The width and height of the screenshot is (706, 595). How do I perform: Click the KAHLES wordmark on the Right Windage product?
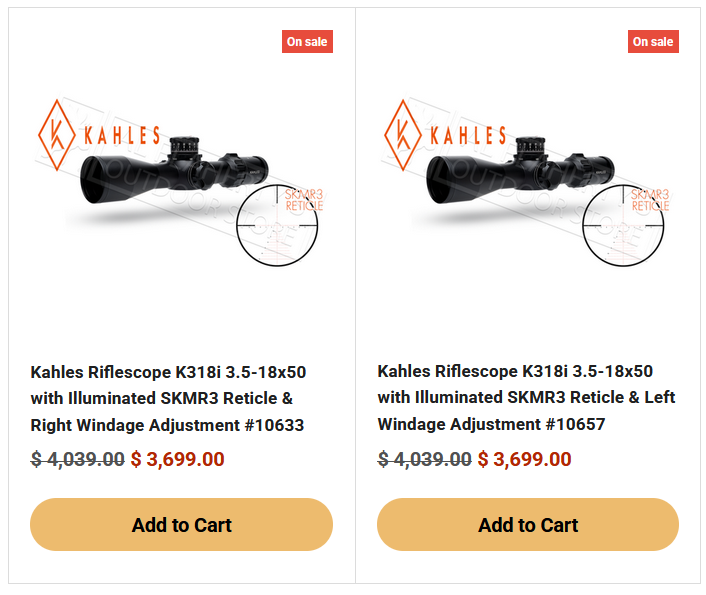pos(122,136)
